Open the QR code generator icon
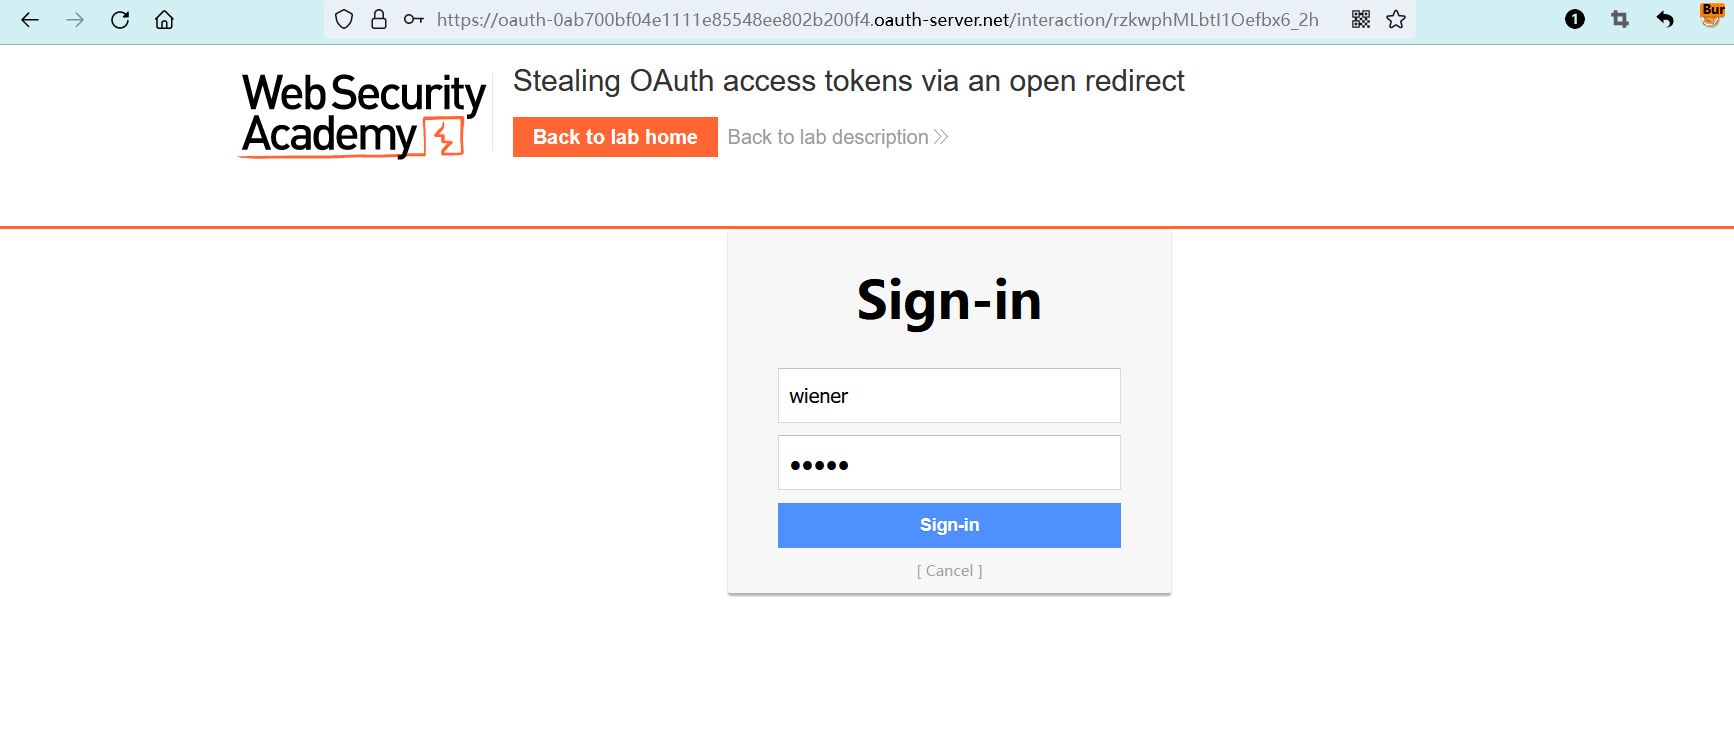 (1361, 19)
